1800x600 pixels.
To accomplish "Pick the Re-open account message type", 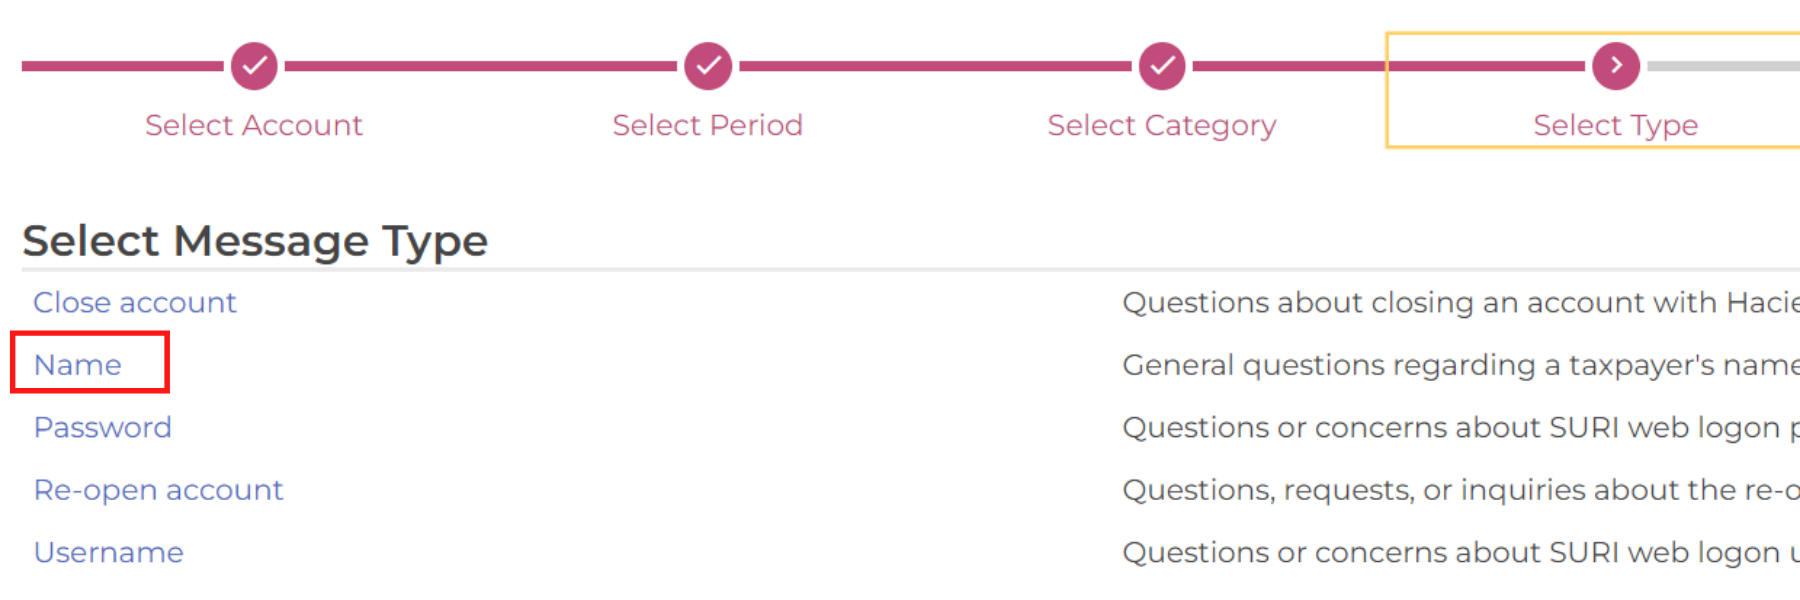I will pos(159,490).
